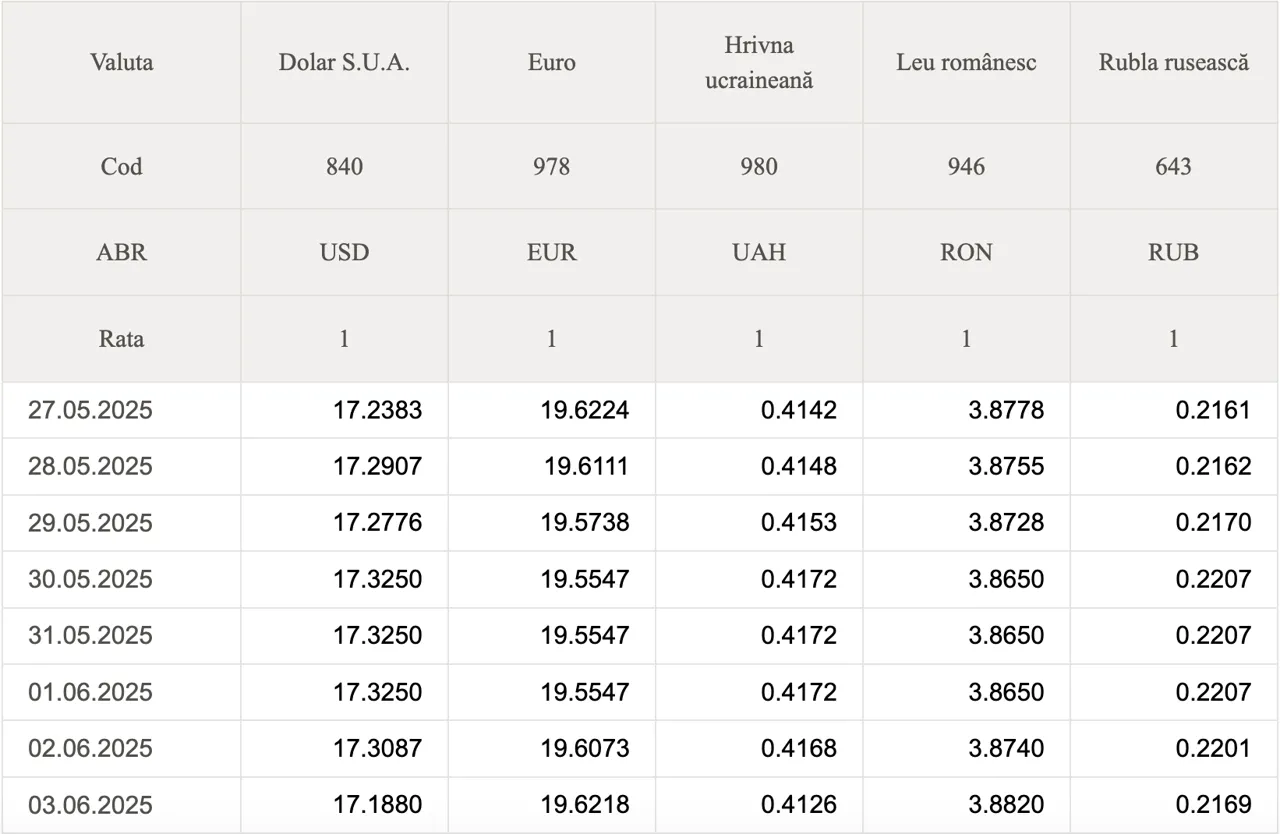
Task: Click the UAH value 0.4153
Action: click(x=798, y=523)
